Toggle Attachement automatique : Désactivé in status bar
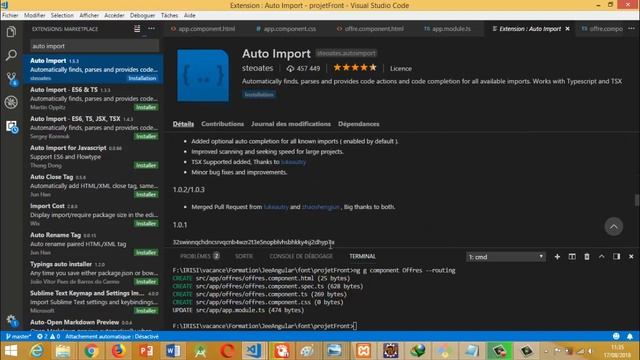This screenshot has height=360, width=640. (x=112, y=336)
